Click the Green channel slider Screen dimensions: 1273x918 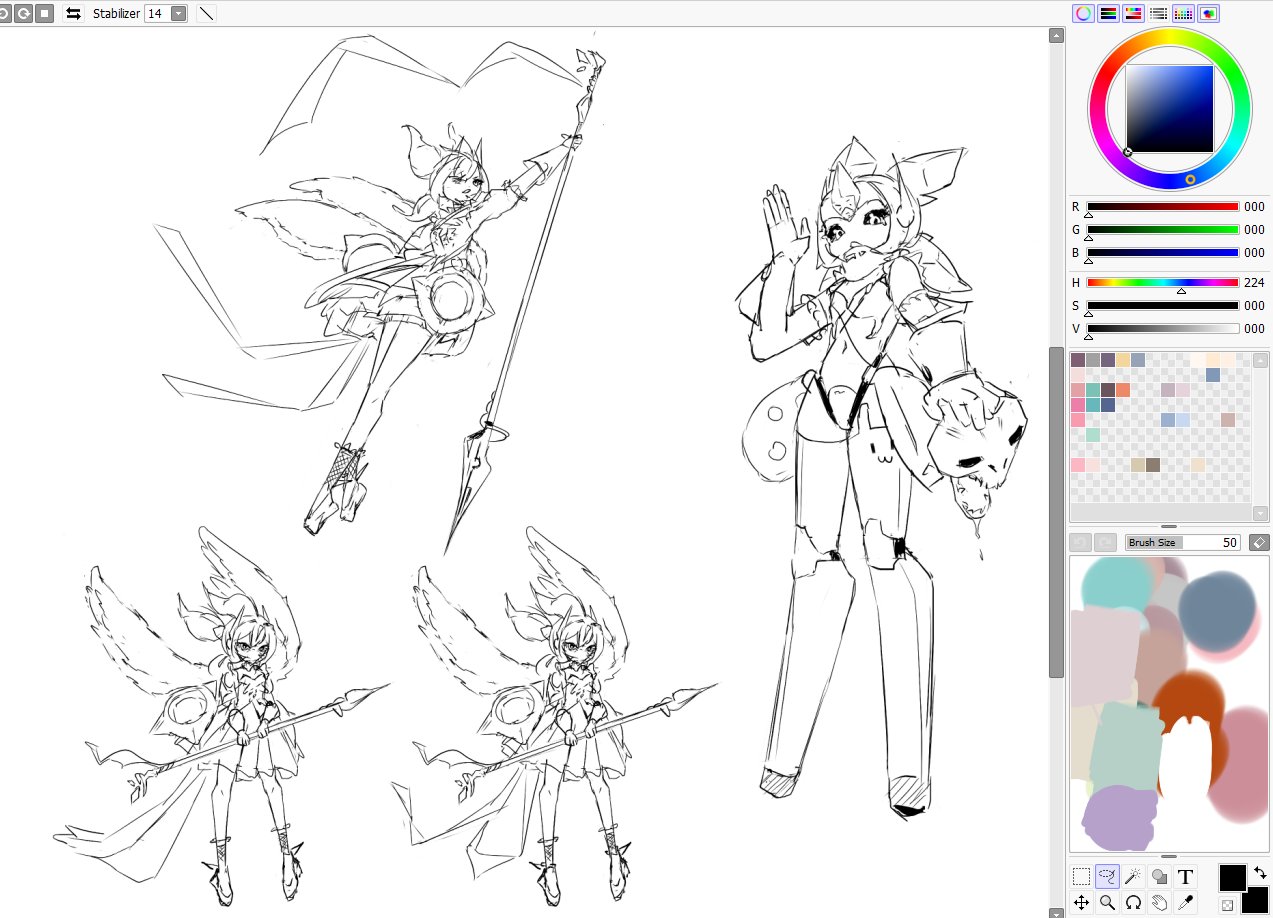(x=1163, y=230)
